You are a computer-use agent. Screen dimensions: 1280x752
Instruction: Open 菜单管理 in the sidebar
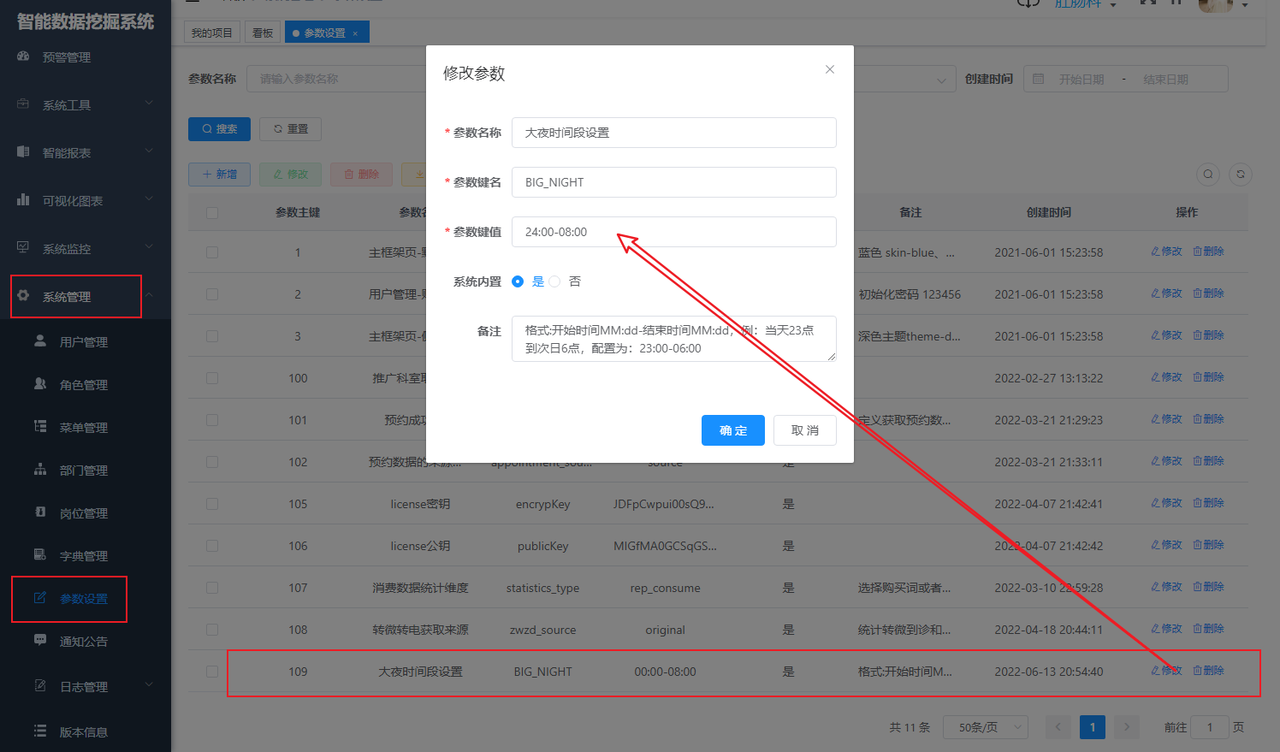(85, 428)
